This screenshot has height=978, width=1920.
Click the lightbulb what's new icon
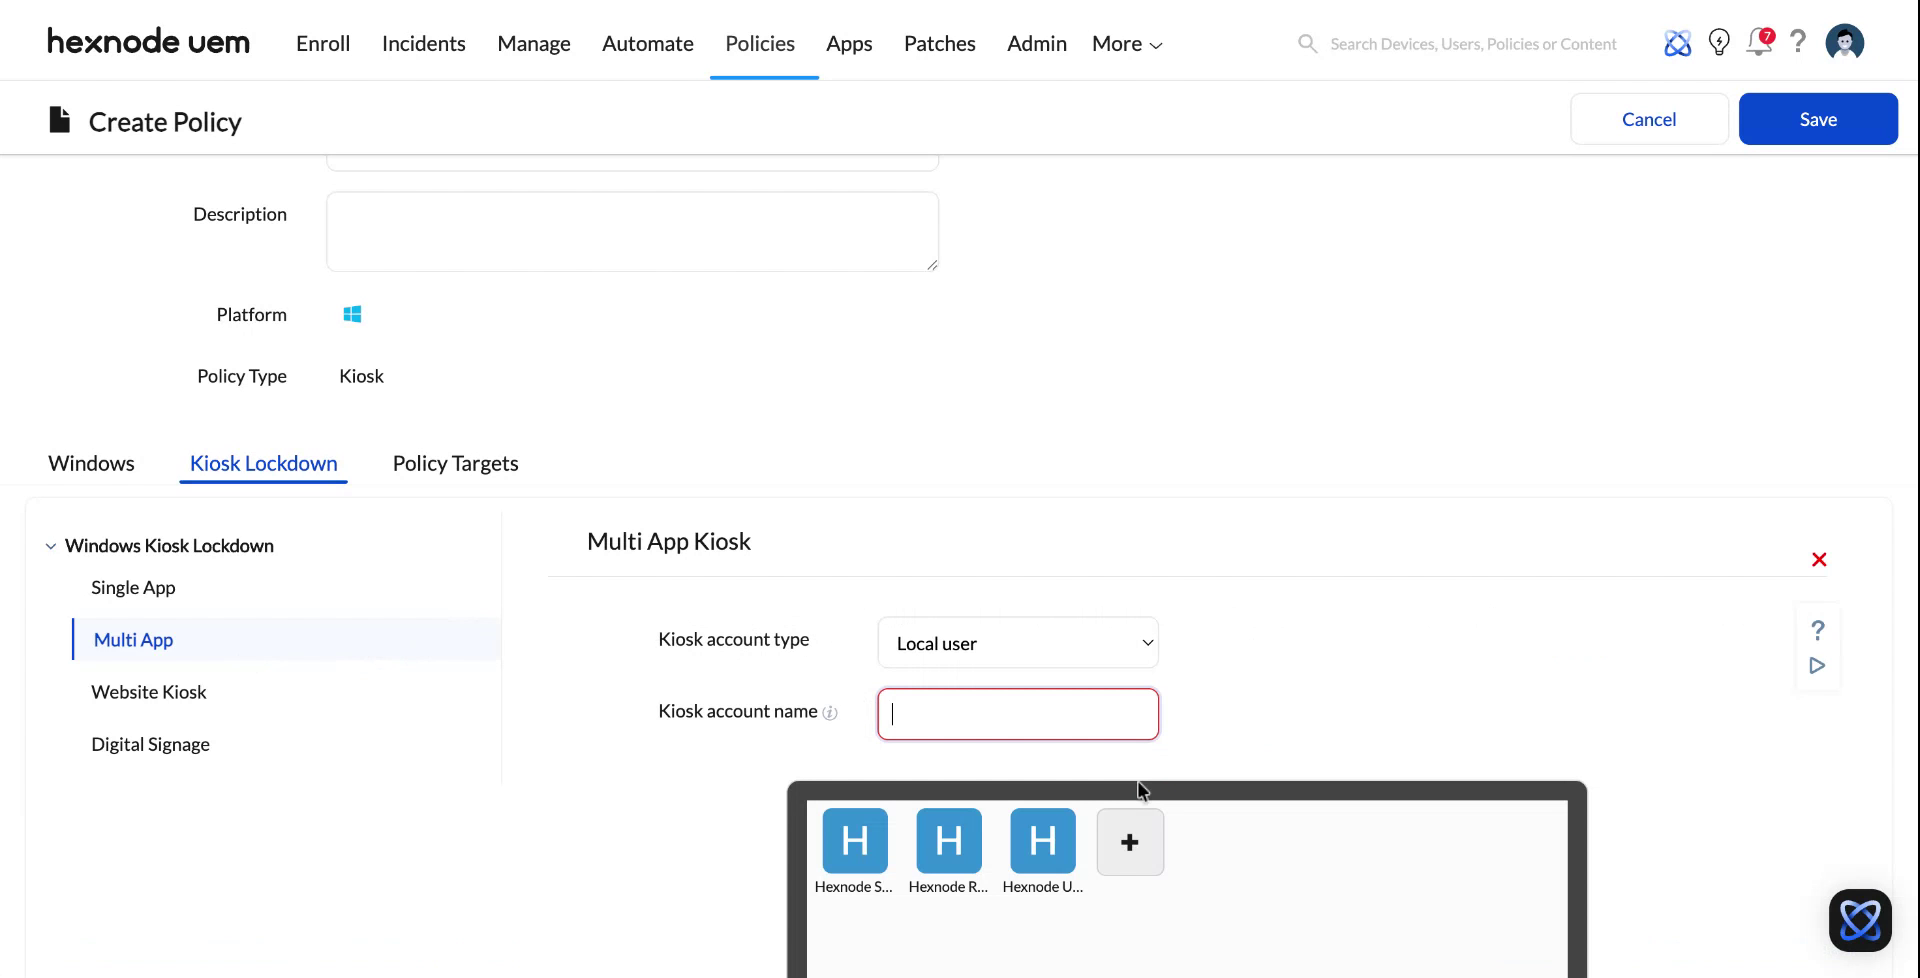tap(1719, 42)
